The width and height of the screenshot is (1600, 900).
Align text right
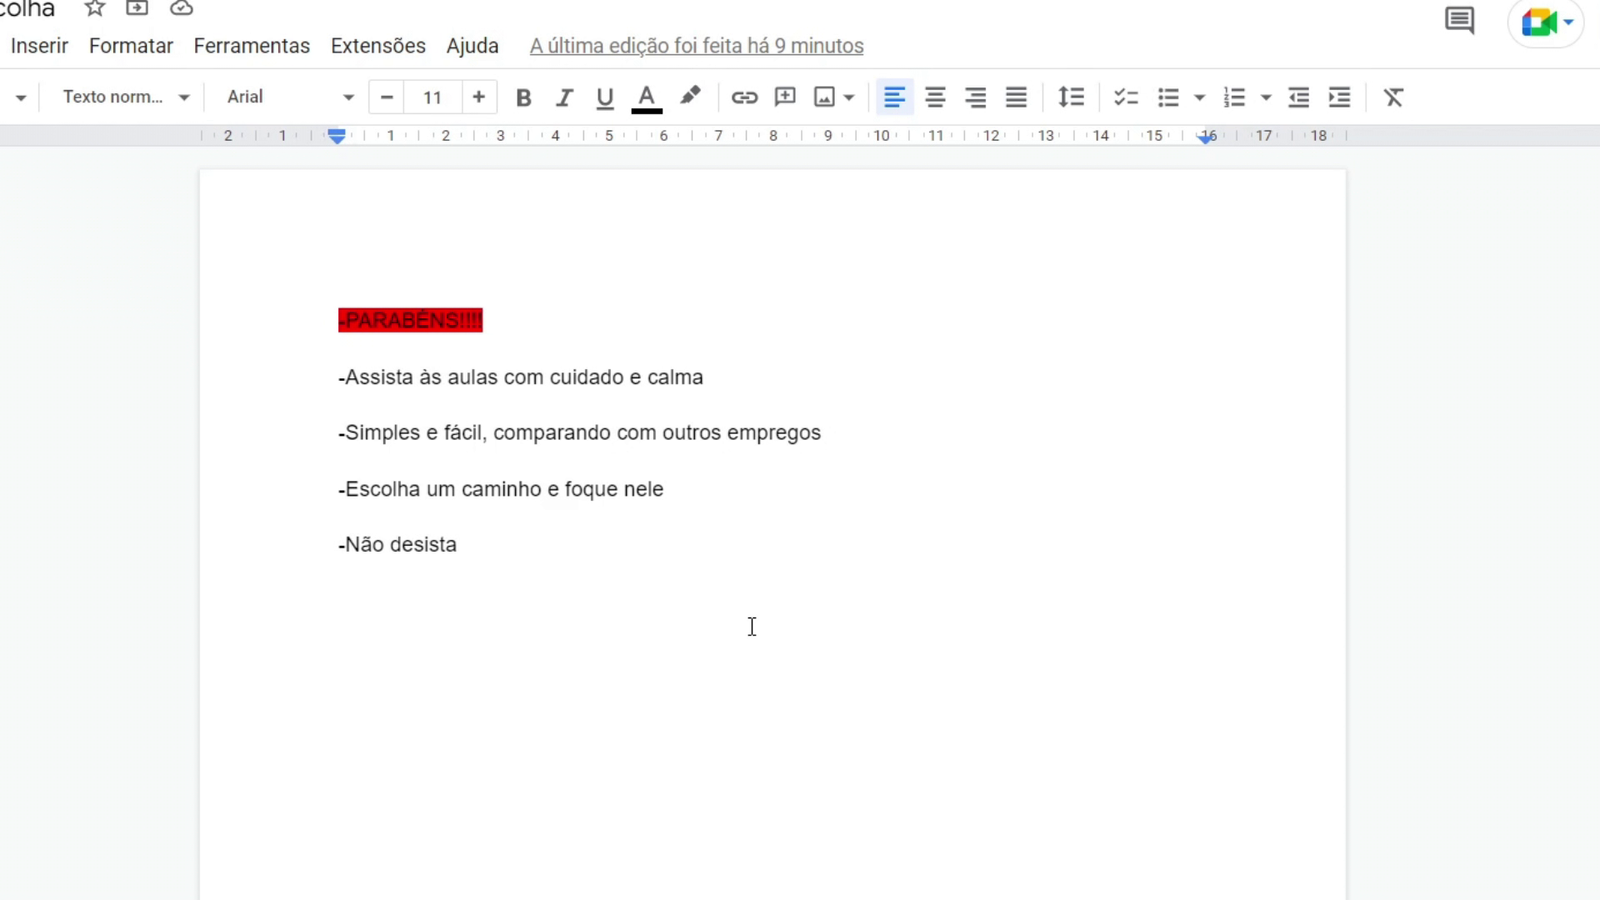pyautogui.click(x=975, y=97)
